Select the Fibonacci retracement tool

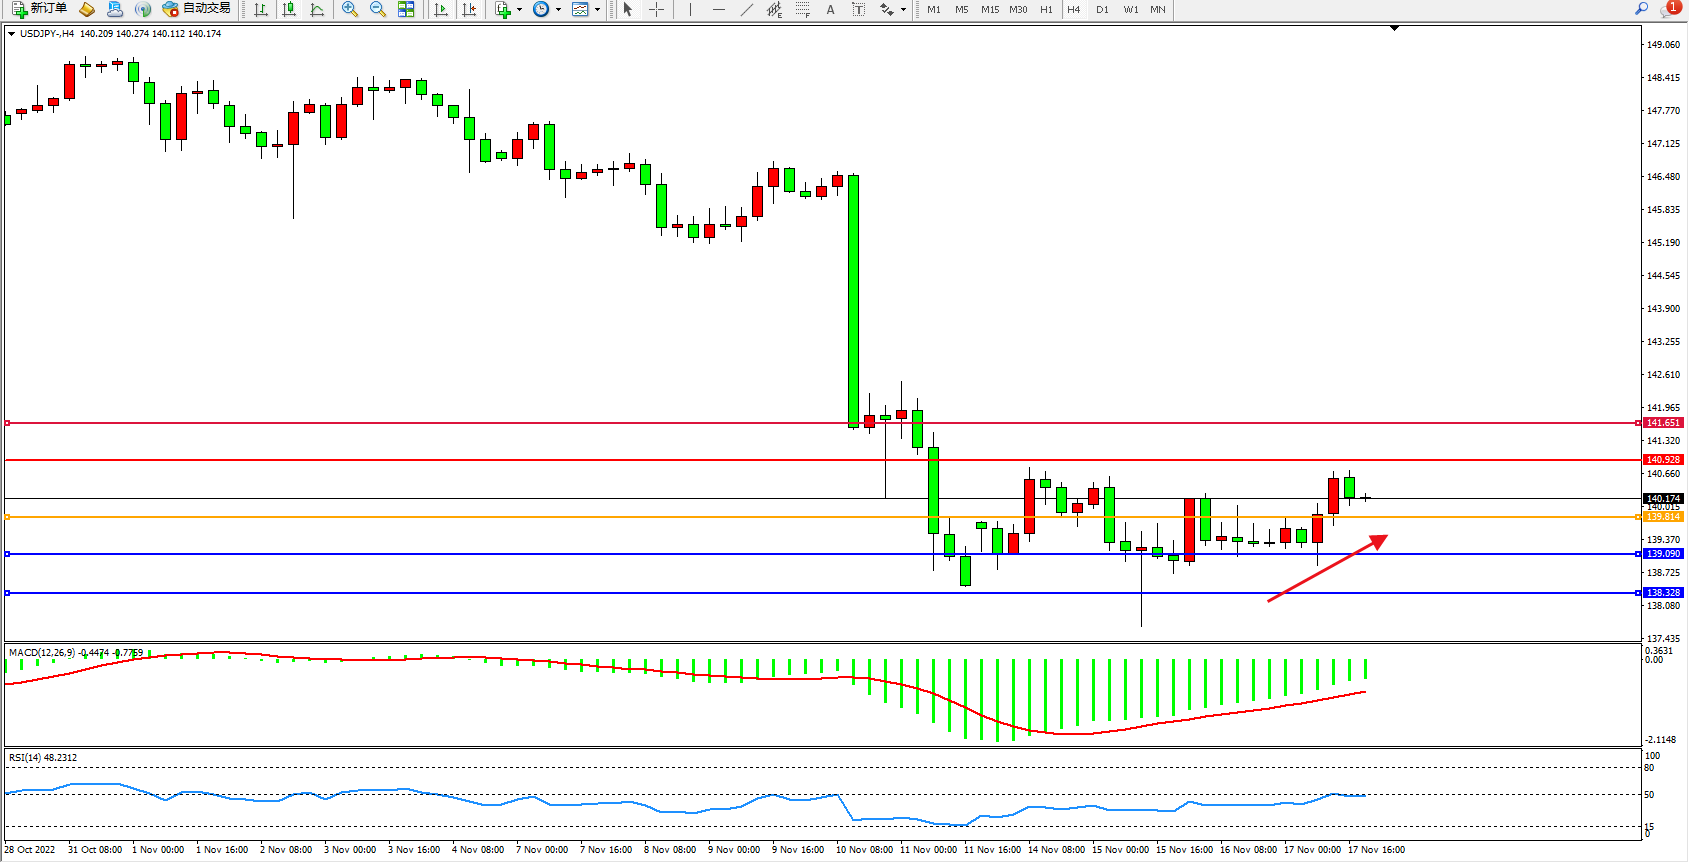point(803,9)
